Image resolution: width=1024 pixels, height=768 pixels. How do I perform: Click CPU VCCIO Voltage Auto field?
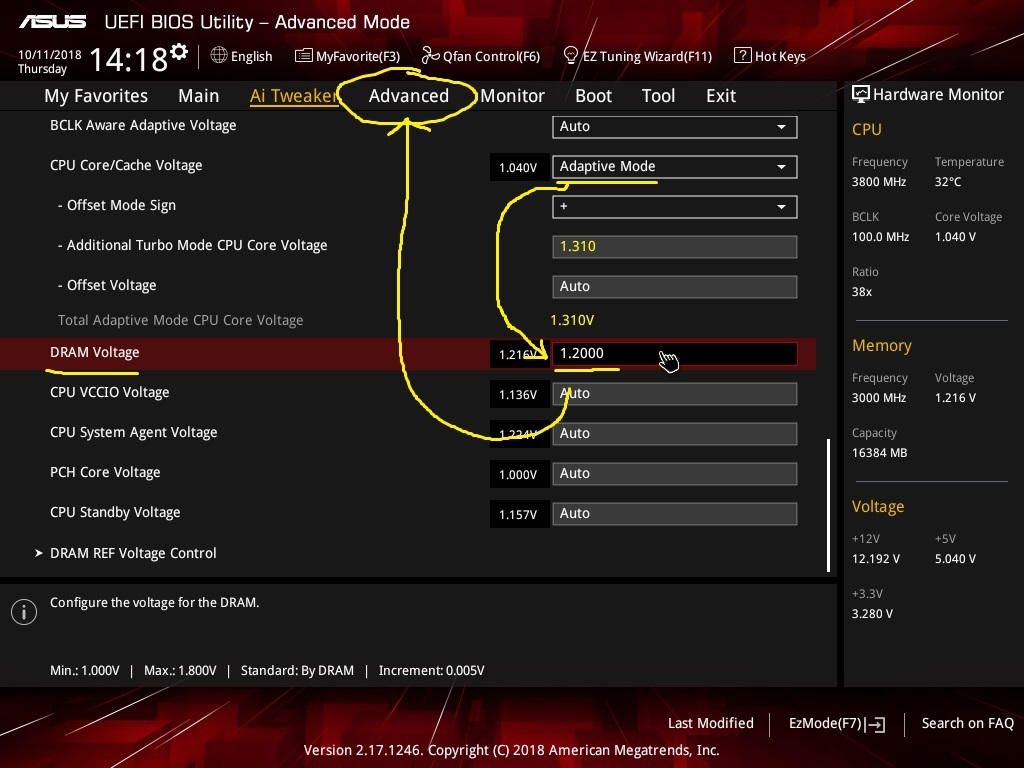(x=674, y=394)
